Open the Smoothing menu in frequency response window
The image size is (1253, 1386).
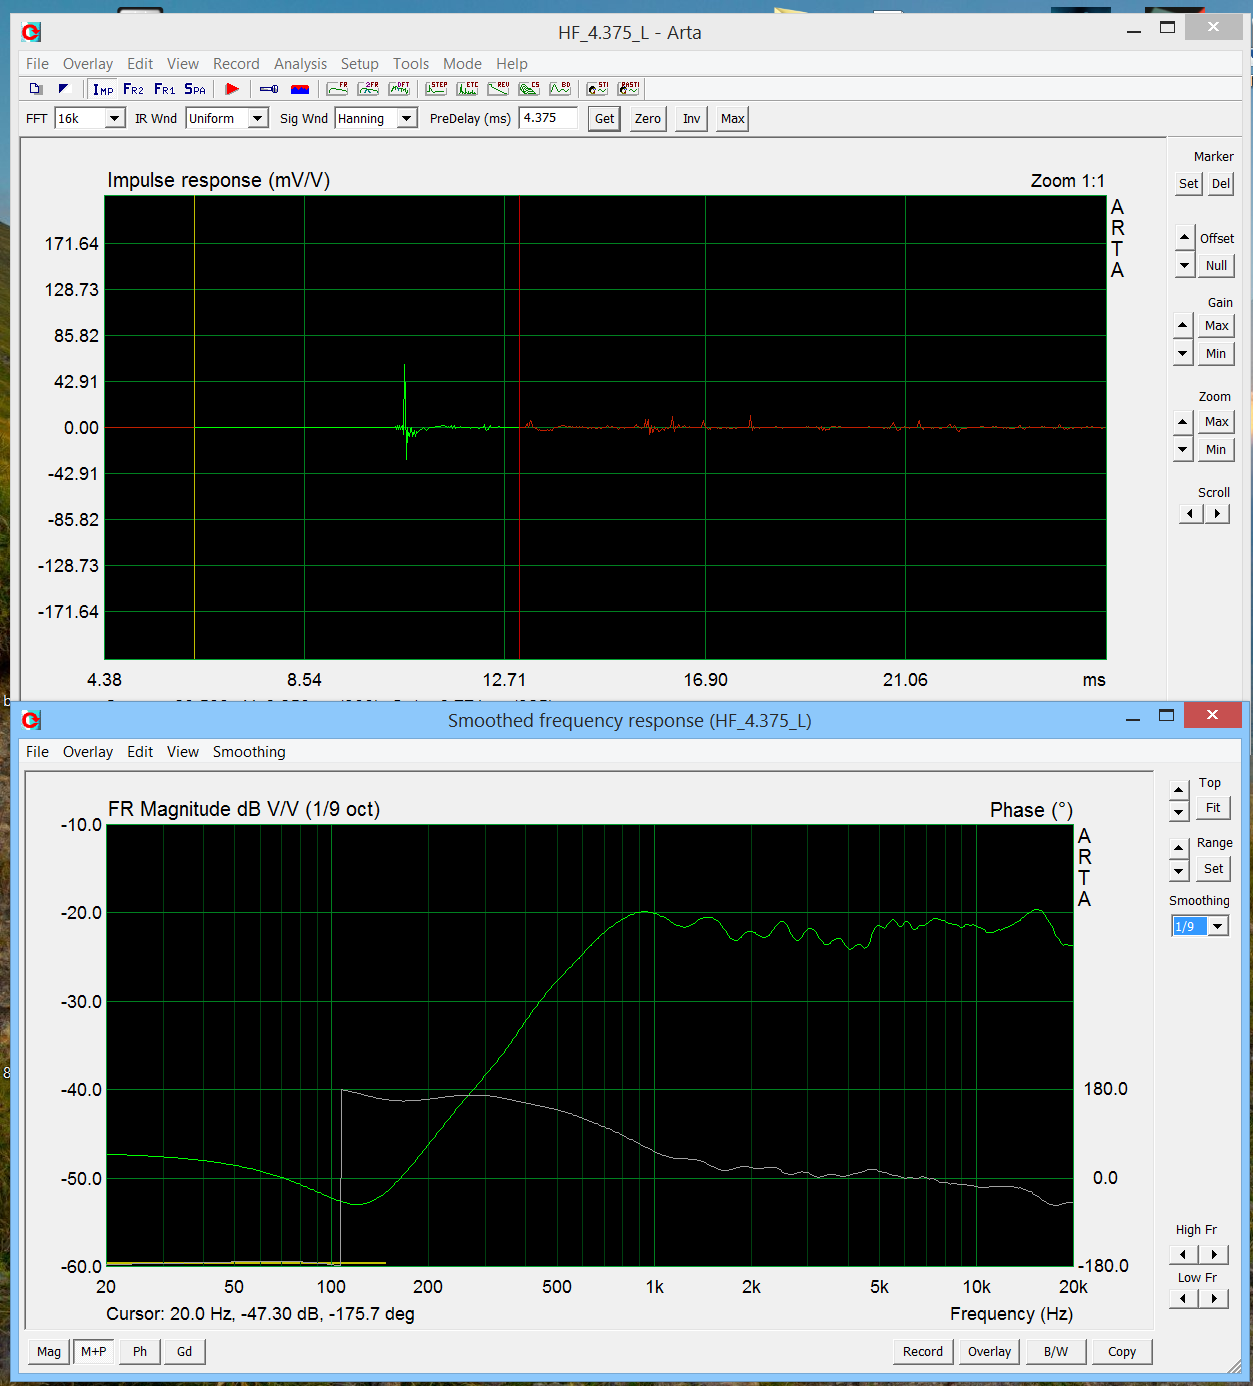point(249,752)
